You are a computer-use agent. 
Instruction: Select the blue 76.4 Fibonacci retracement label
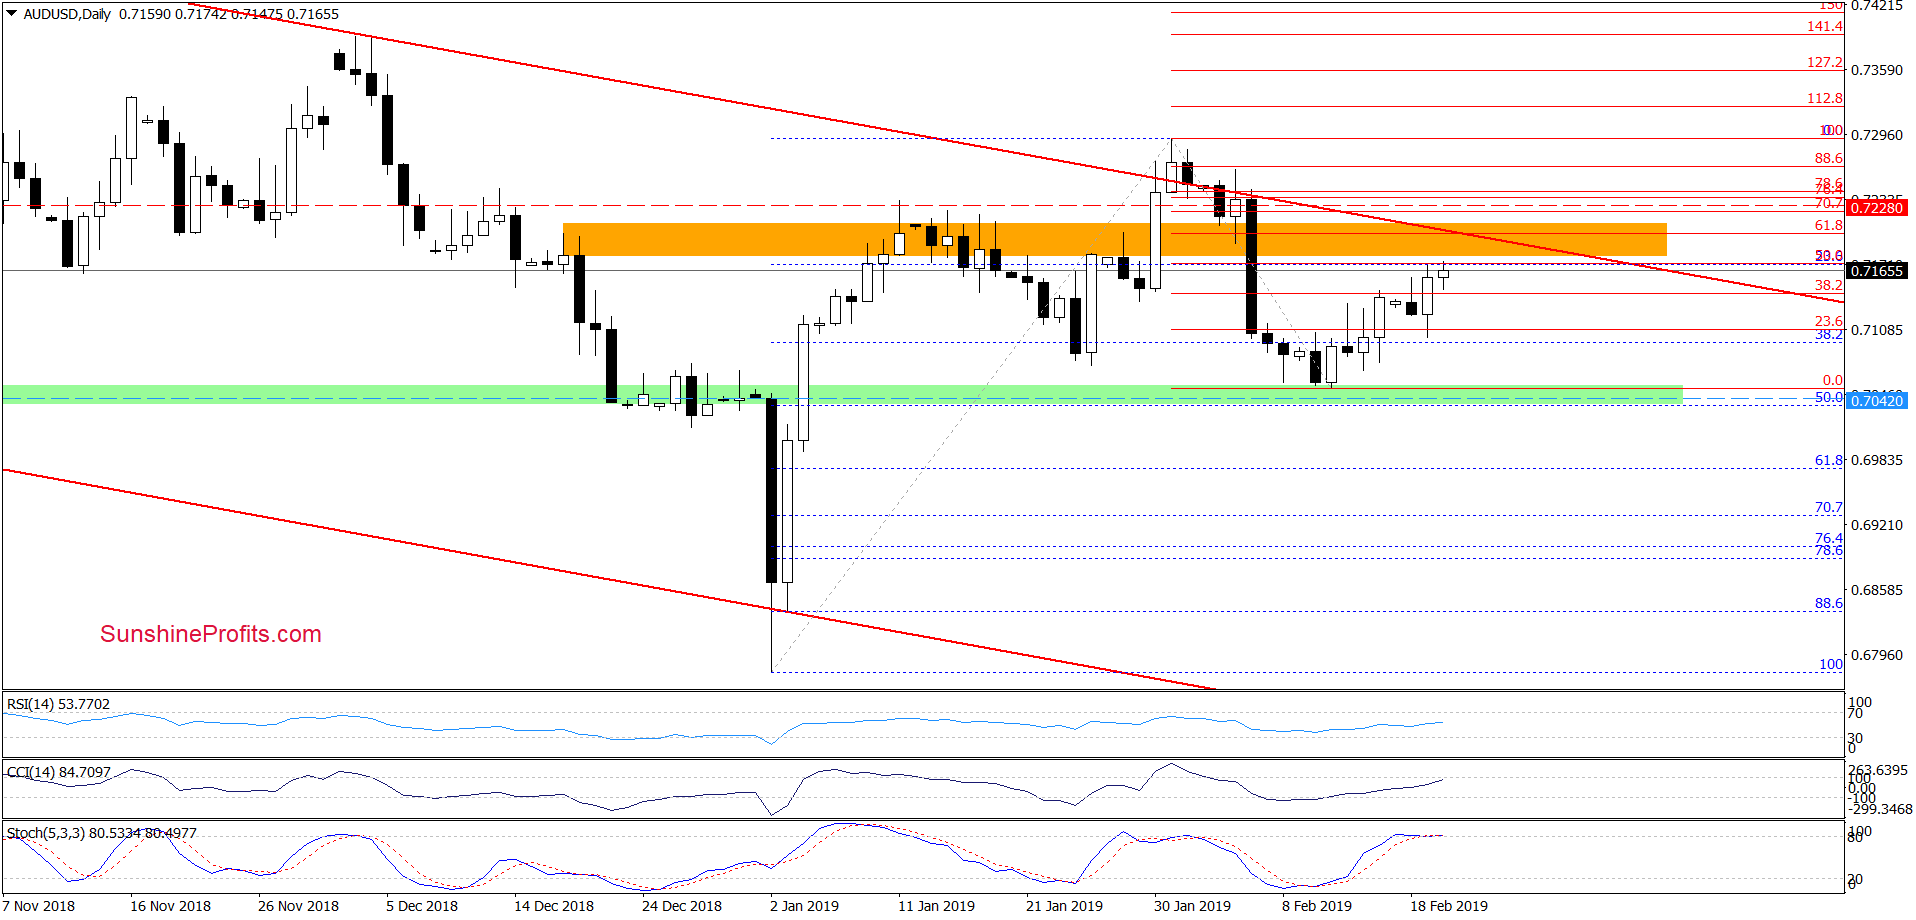(x=1828, y=538)
